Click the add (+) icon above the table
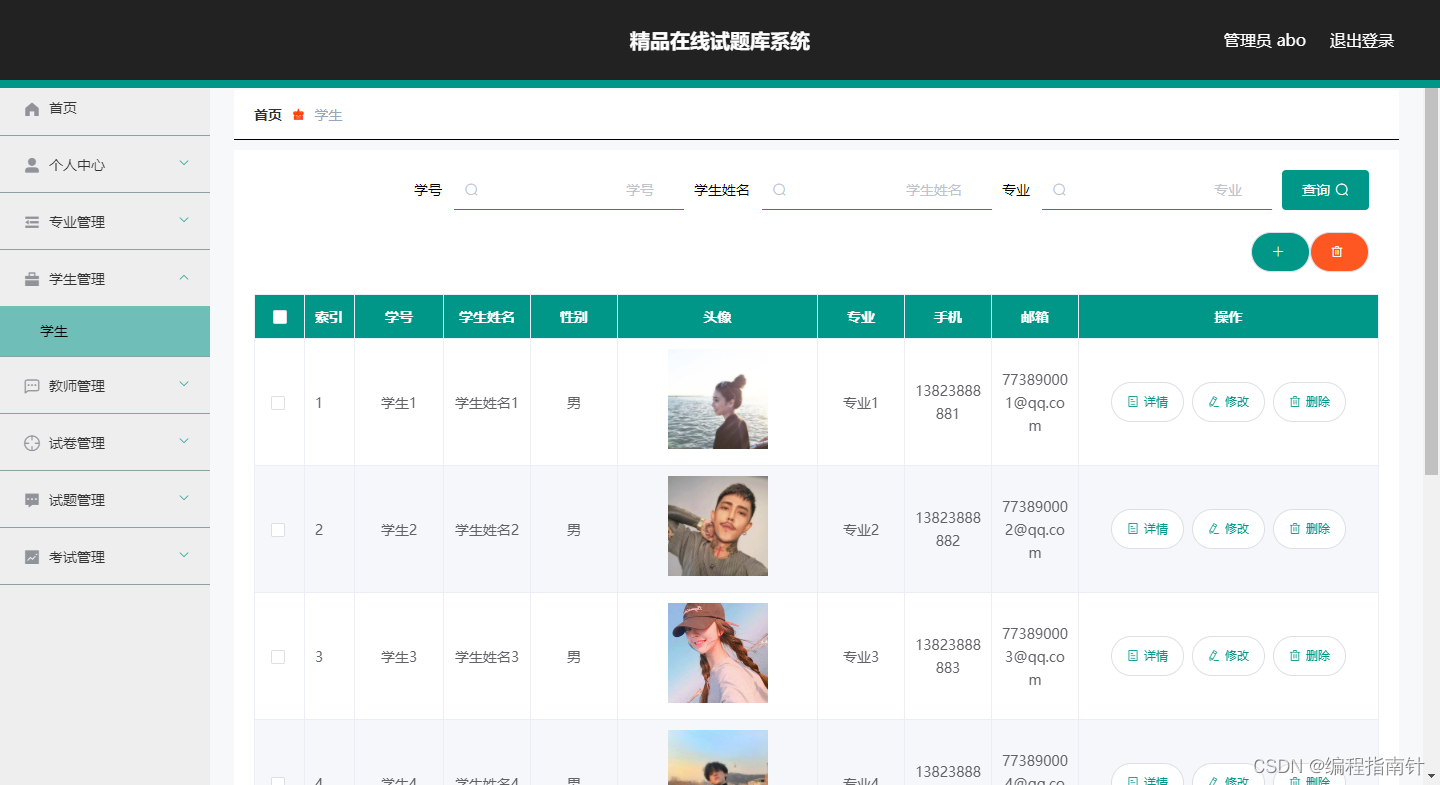This screenshot has height=785, width=1440. tap(1280, 252)
